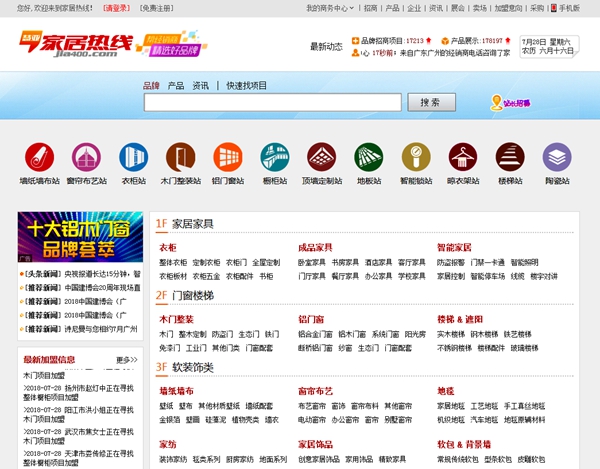The height and width of the screenshot is (469, 600).
Task: Open the 顶墙定制站 ceiling icon
Action: [x=322, y=157]
